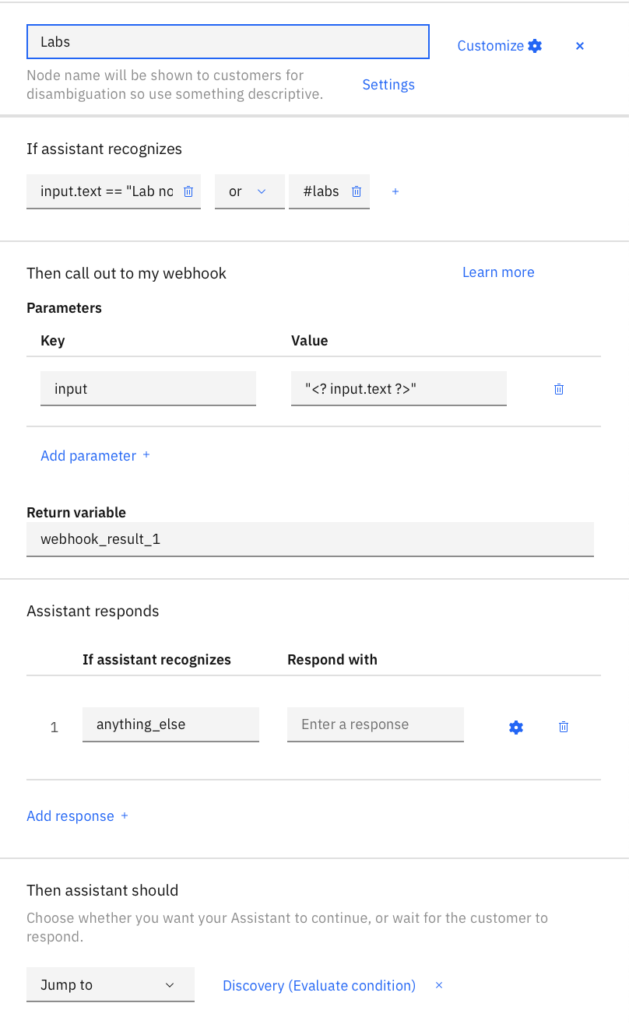Remove the Discovery jump-to target

438,985
